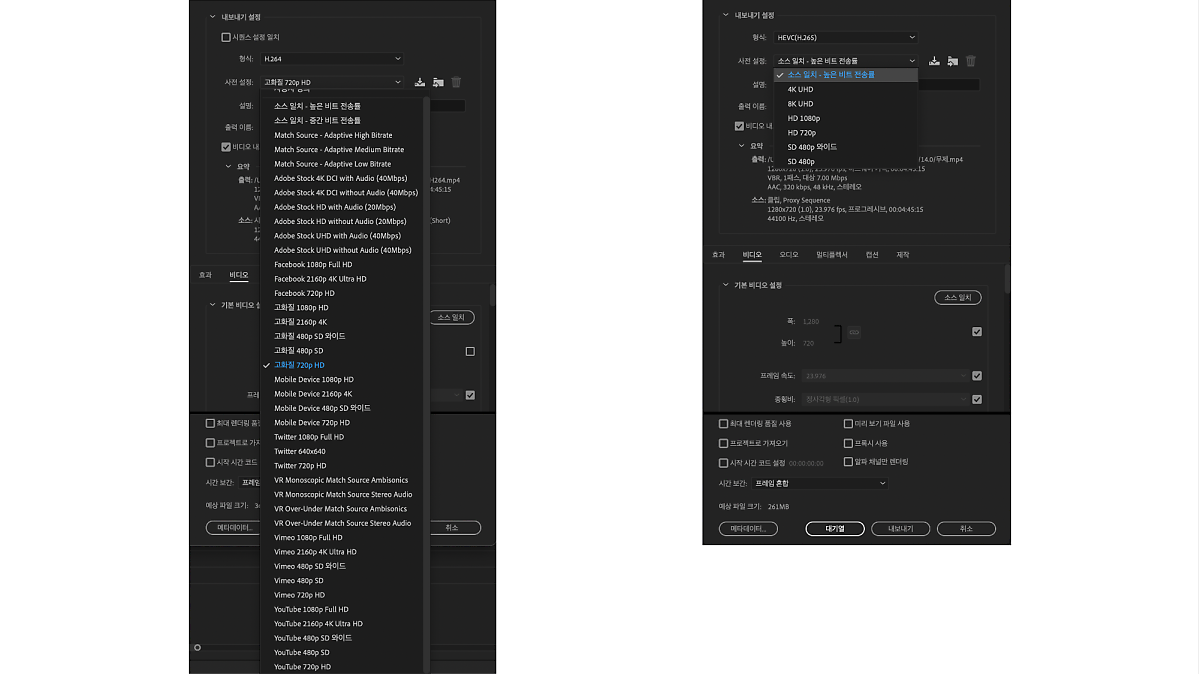Switch to 캡션 tab
1200x674 pixels.
(x=872, y=255)
